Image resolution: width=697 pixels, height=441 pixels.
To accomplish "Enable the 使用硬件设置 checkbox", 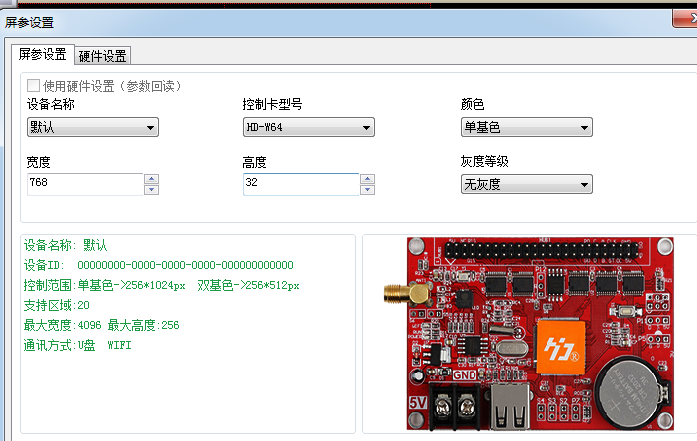I will 34,86.
